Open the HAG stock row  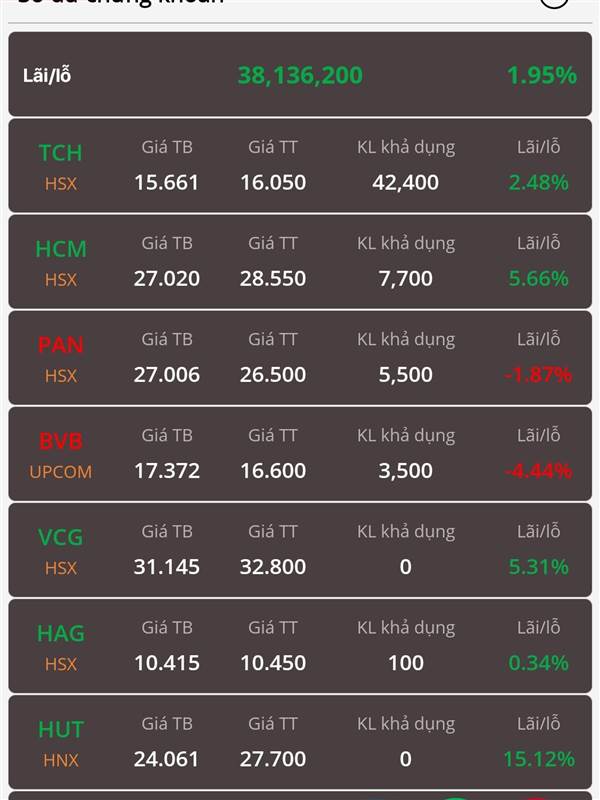[x=300, y=646]
